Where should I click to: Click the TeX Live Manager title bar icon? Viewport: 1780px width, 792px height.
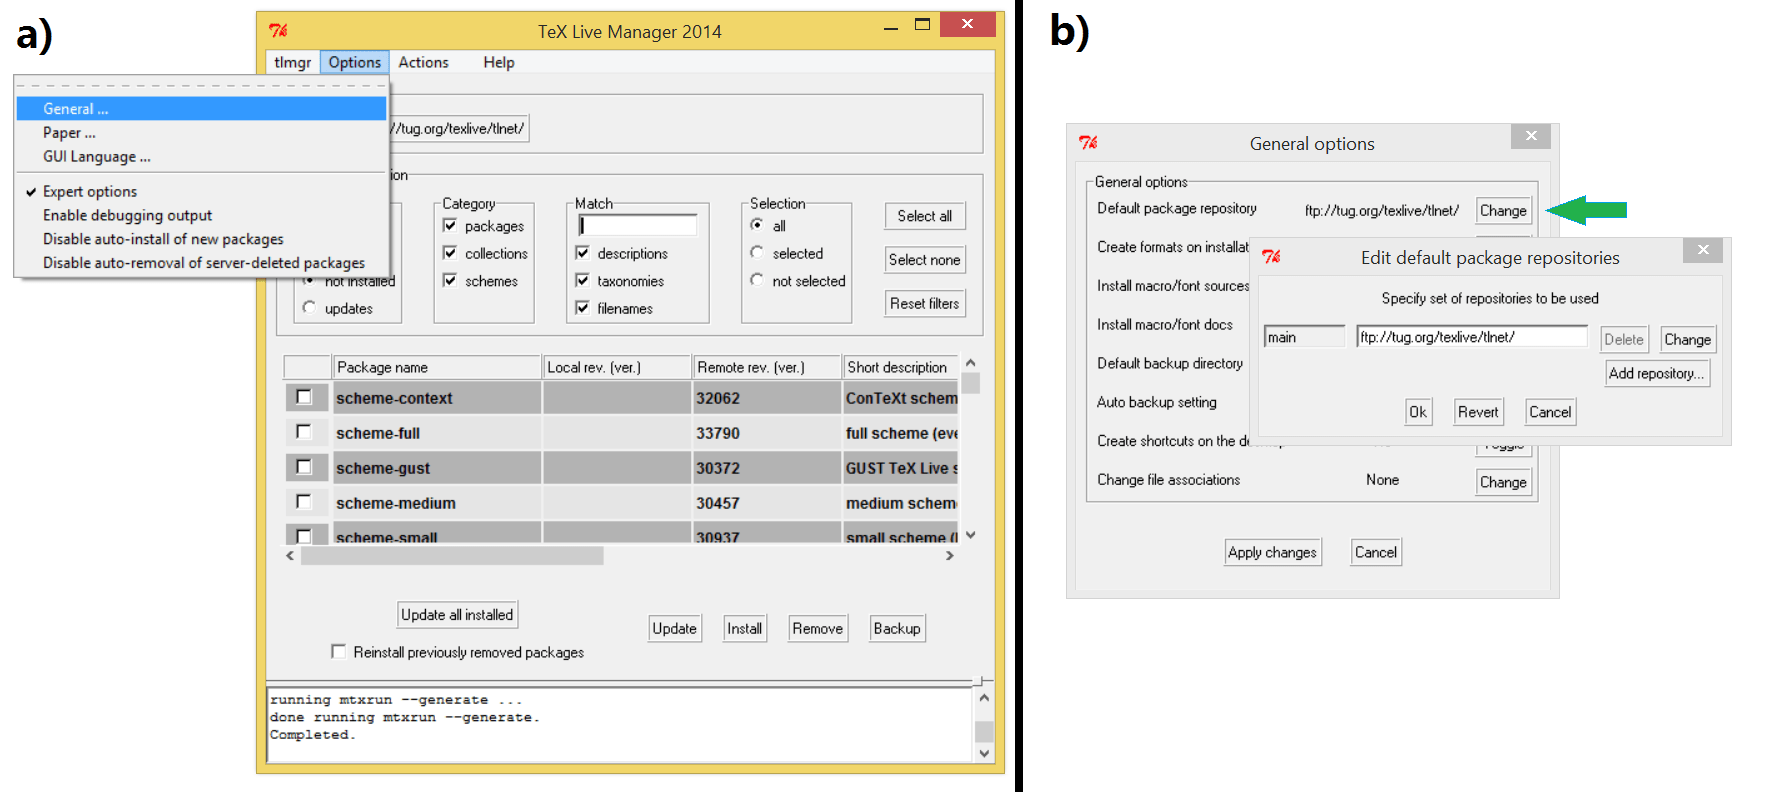click(x=279, y=31)
